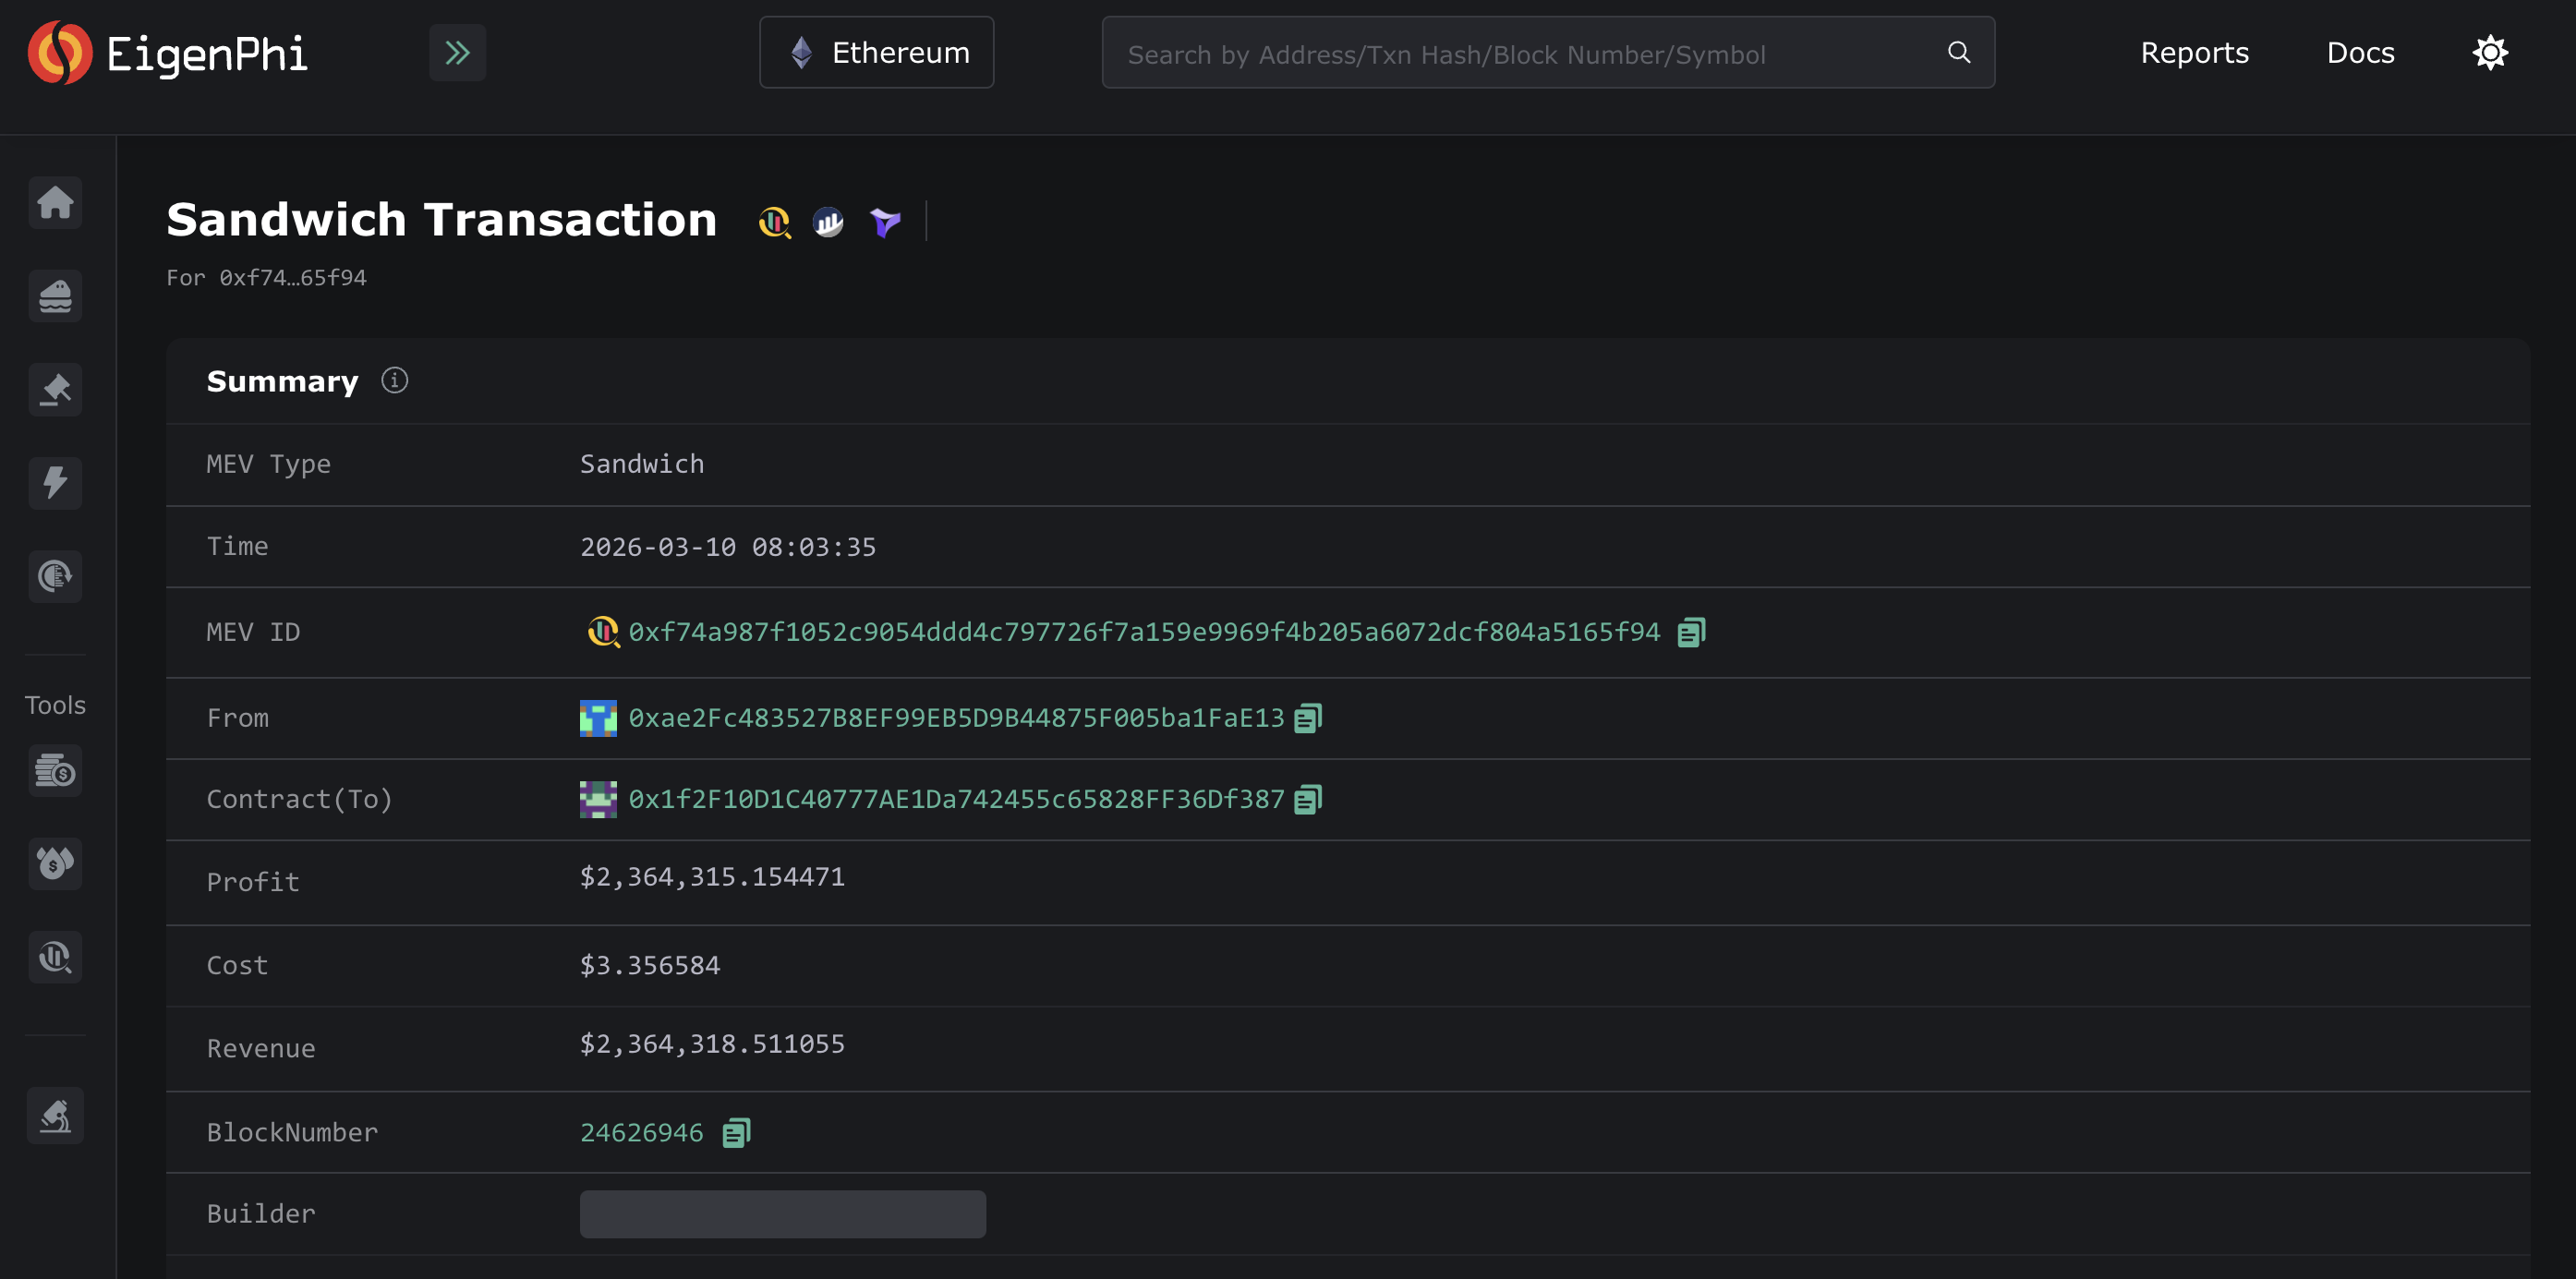Screen dimensions: 2576x1279
Task: Click the Summary info icon
Action: 394,381
